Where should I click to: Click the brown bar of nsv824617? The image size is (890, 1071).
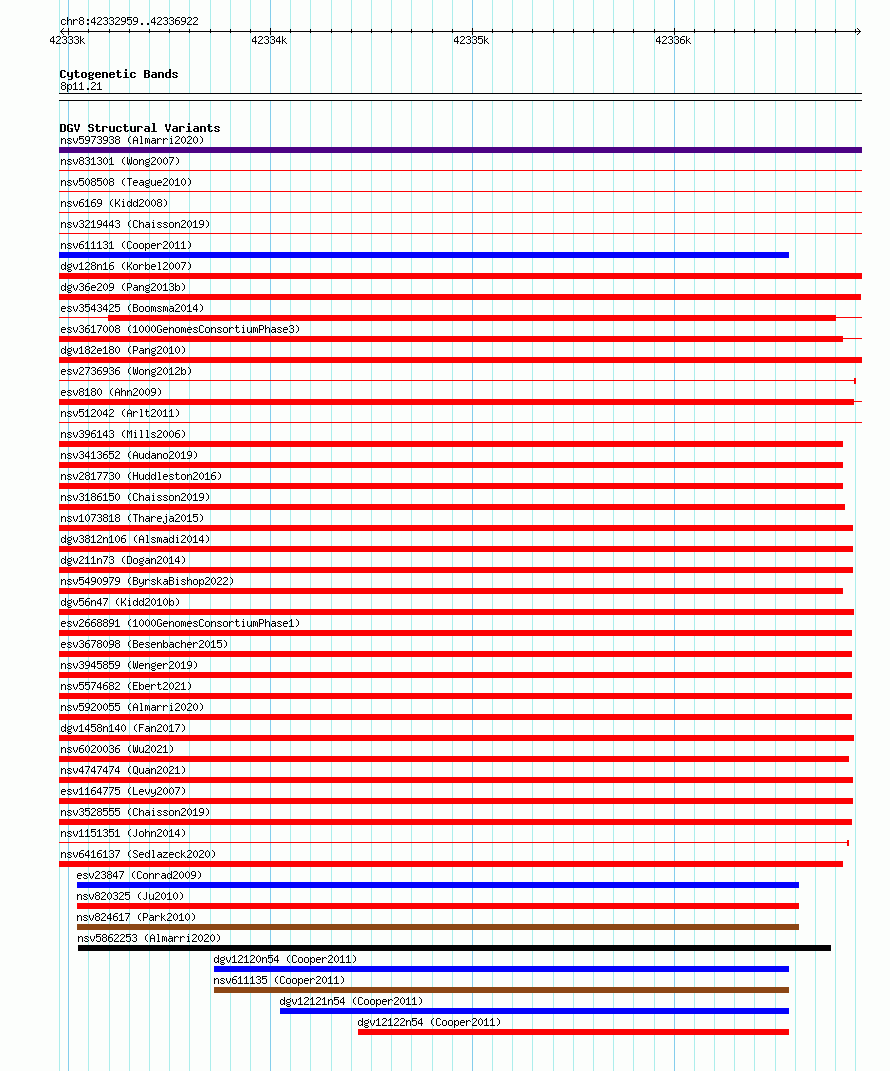pyautogui.click(x=438, y=928)
